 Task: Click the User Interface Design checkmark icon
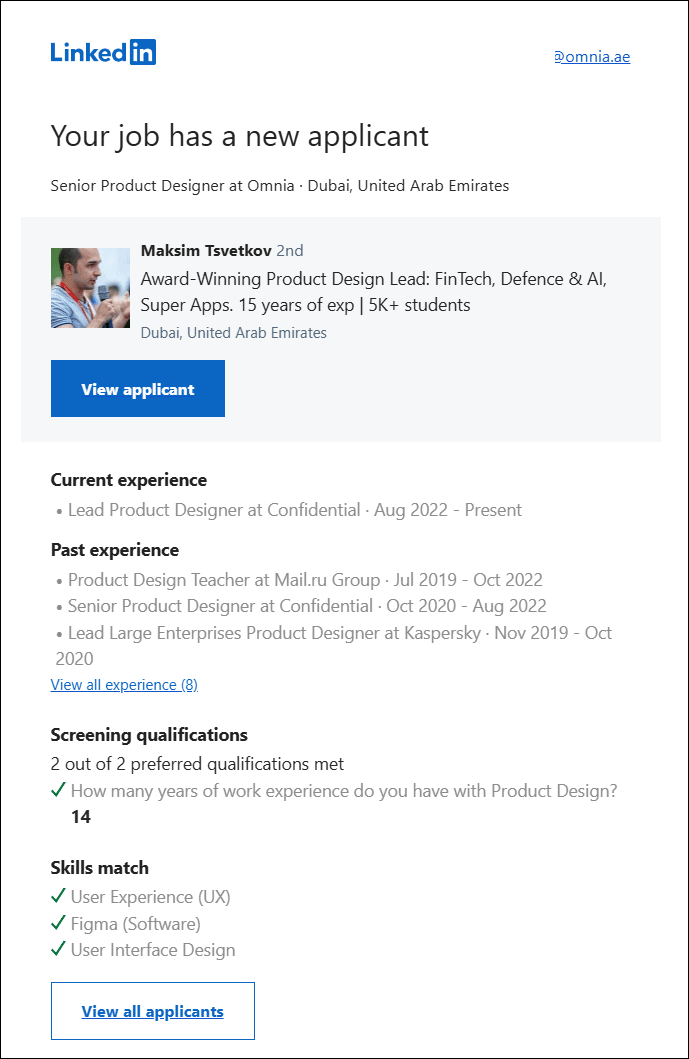(58, 950)
